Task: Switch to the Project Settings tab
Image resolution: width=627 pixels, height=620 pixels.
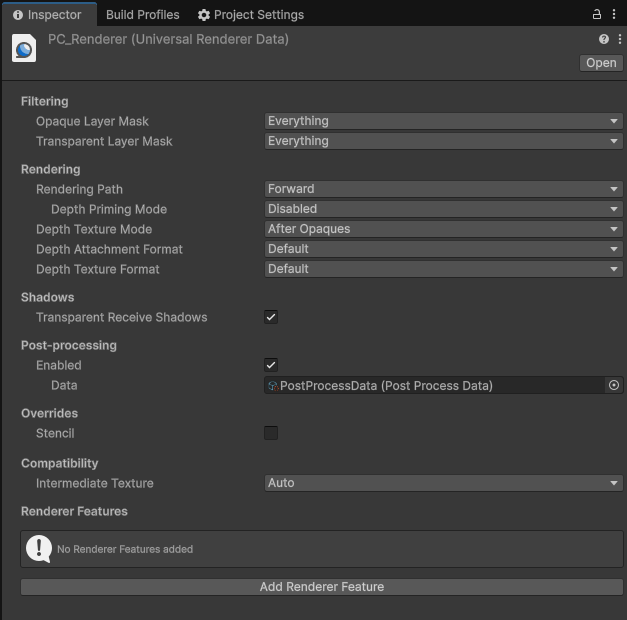Action: (x=251, y=15)
